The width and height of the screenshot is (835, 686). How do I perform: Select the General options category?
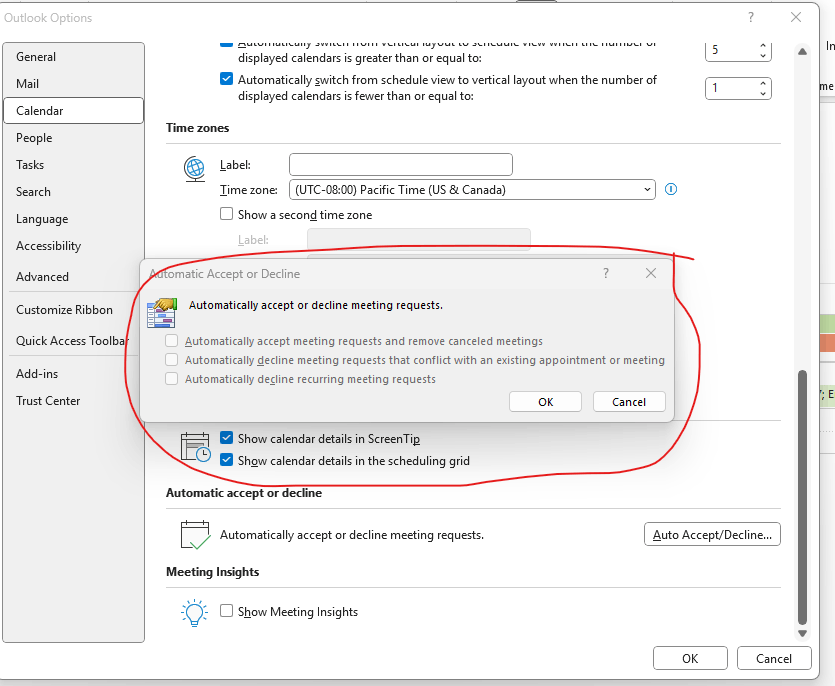tap(73, 57)
